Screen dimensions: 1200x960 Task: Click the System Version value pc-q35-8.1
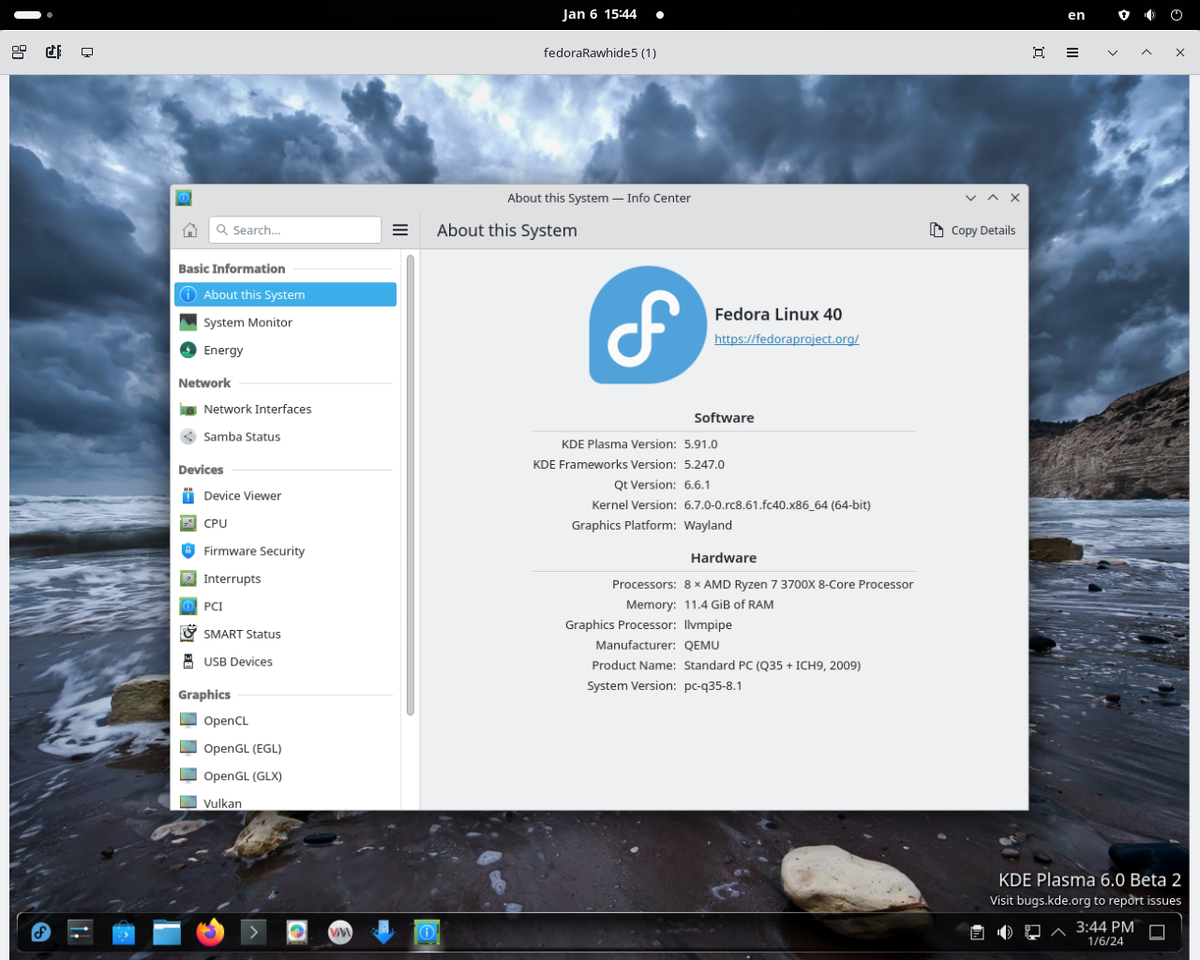[713, 686]
